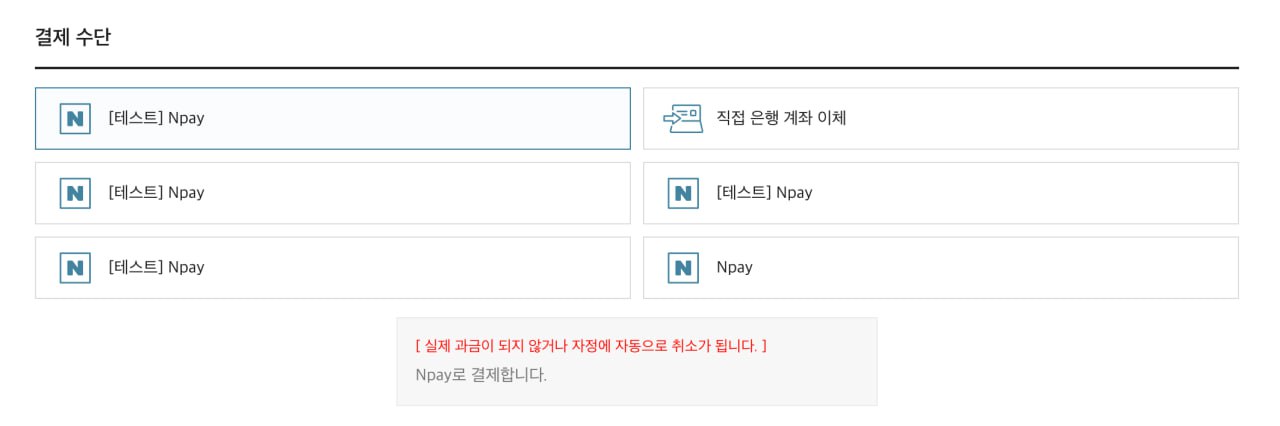Choose 직접 은행 계좌 이체 payment method

pyautogui.click(x=781, y=118)
